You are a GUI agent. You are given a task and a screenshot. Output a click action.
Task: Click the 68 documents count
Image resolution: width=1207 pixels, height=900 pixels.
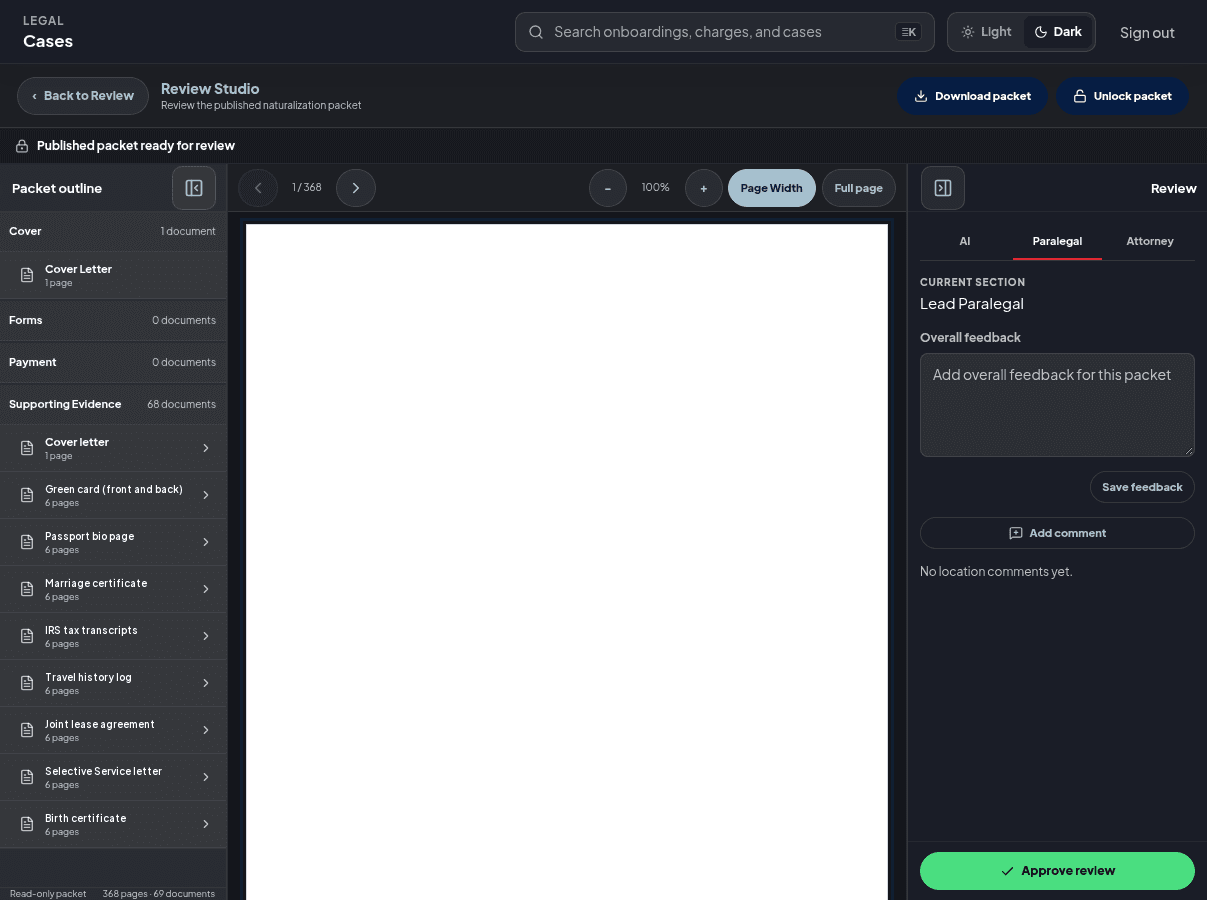[x=181, y=404]
